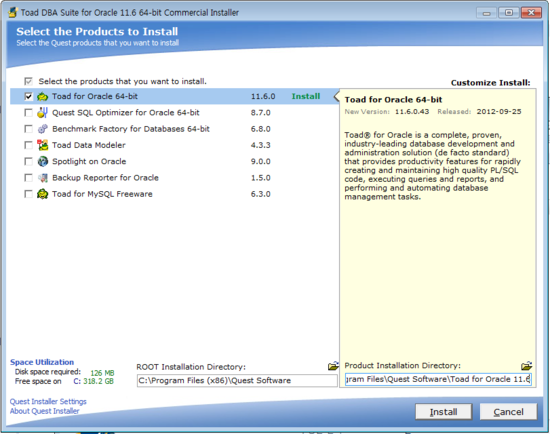
Task: Select the Toad for MySQL Freeware label
Action: tap(102, 194)
